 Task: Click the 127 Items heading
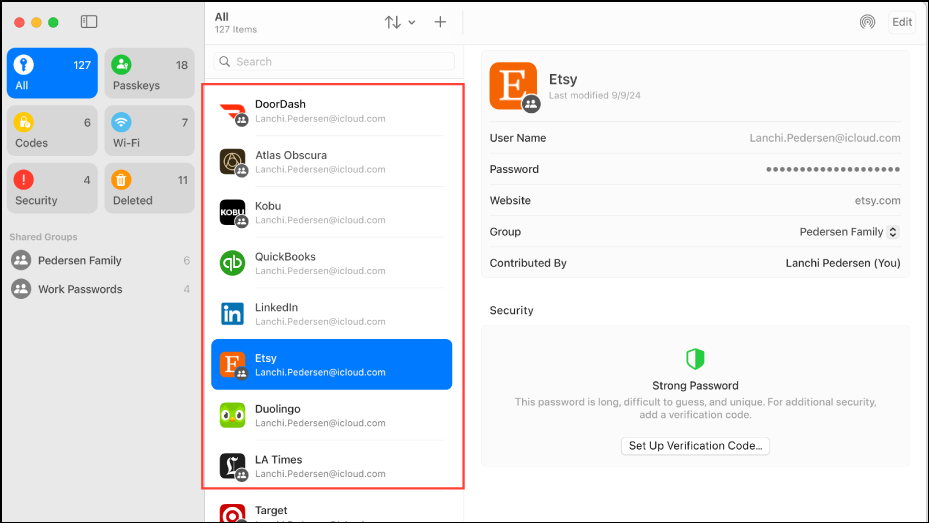click(236, 30)
